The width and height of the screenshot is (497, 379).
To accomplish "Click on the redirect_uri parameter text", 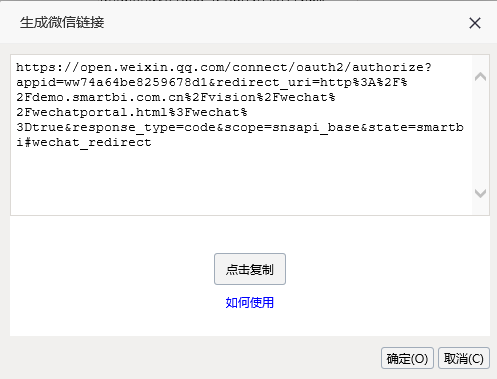I will [x=264, y=83].
